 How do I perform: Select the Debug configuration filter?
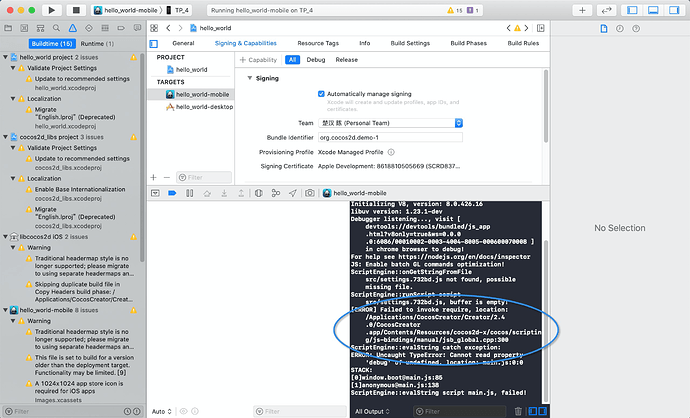(316, 60)
